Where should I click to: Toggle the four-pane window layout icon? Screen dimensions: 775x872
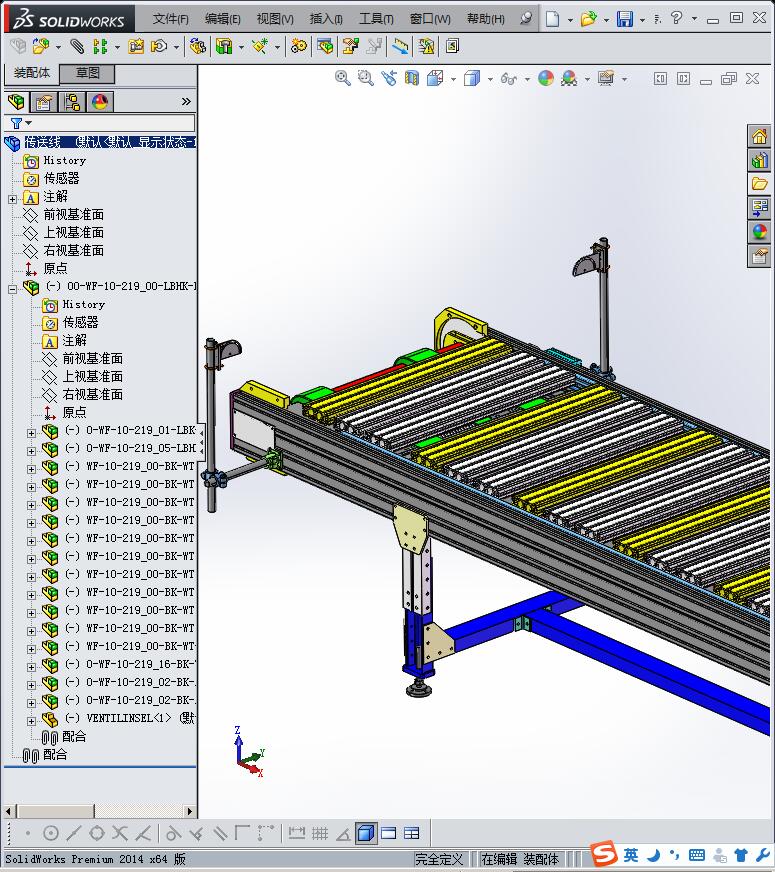tap(411, 833)
